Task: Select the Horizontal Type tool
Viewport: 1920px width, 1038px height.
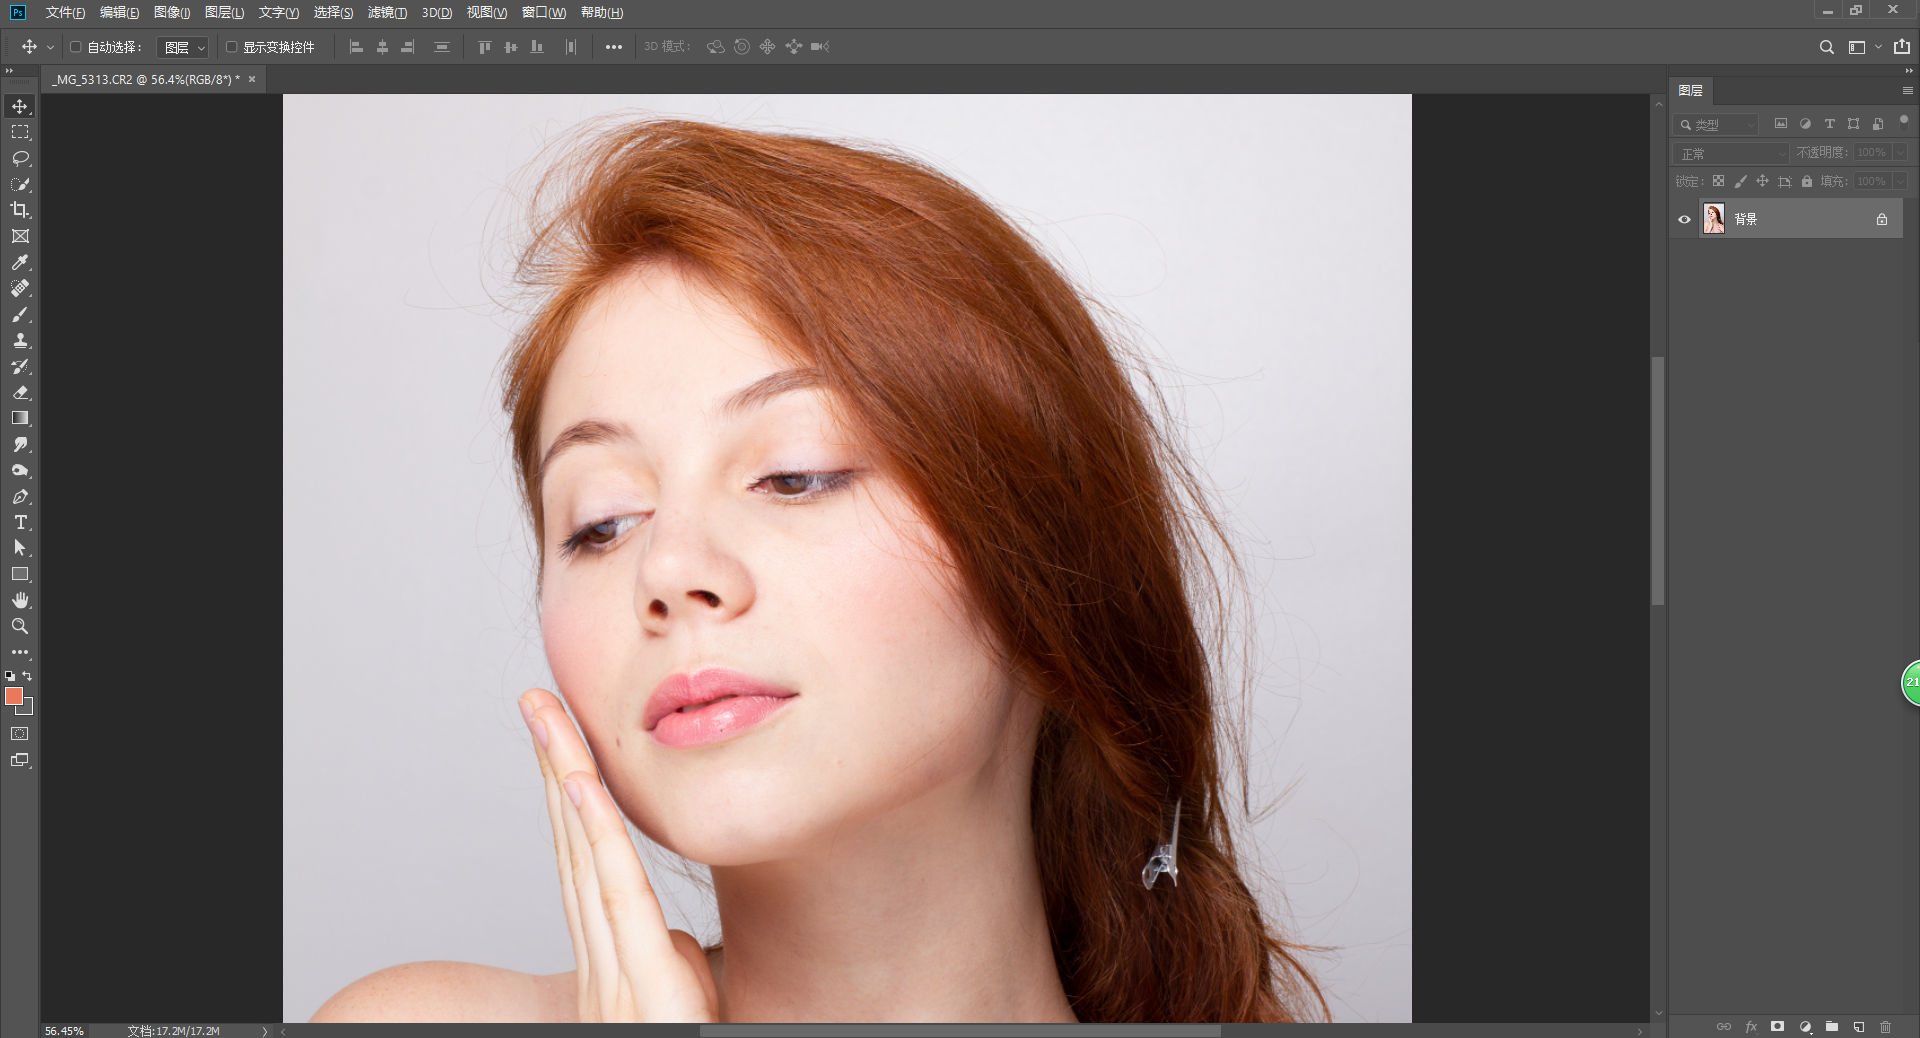Action: 20,522
